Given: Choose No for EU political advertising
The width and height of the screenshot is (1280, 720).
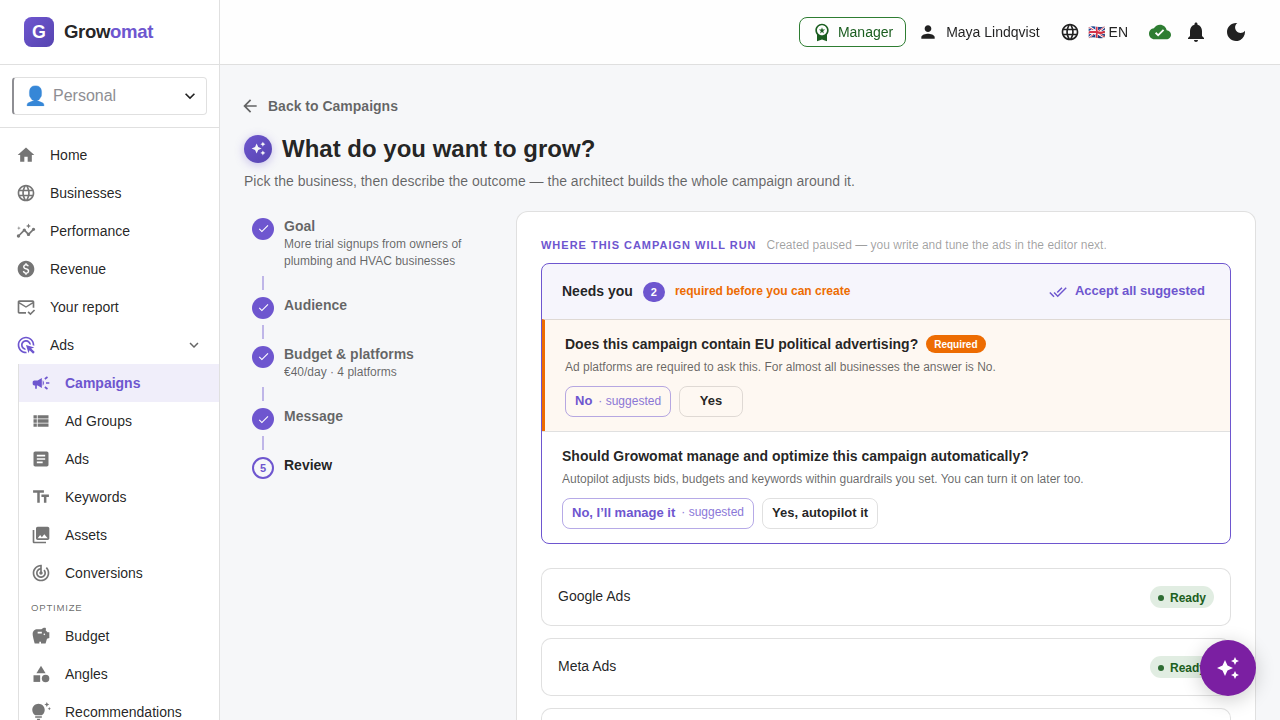Looking at the screenshot, I should (x=618, y=401).
